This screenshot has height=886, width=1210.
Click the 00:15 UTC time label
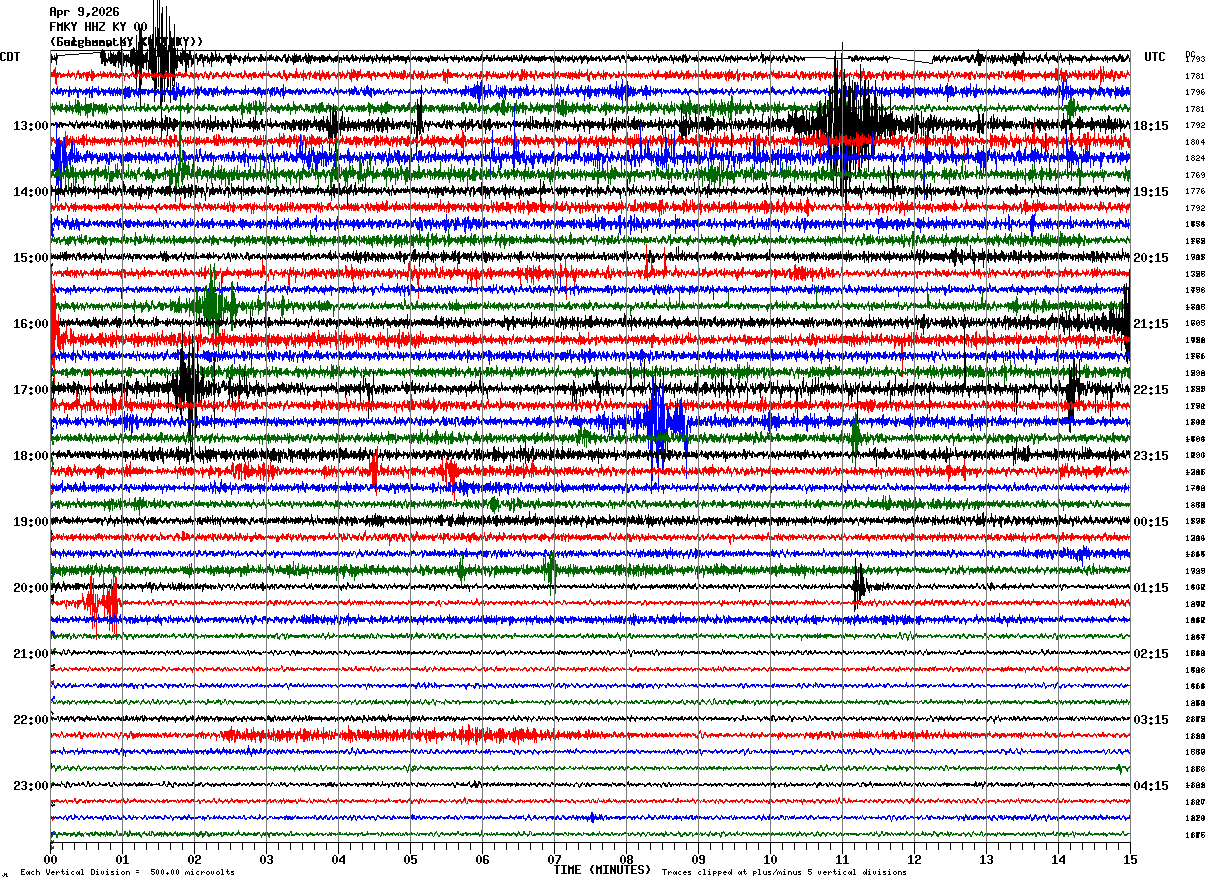click(x=1151, y=522)
